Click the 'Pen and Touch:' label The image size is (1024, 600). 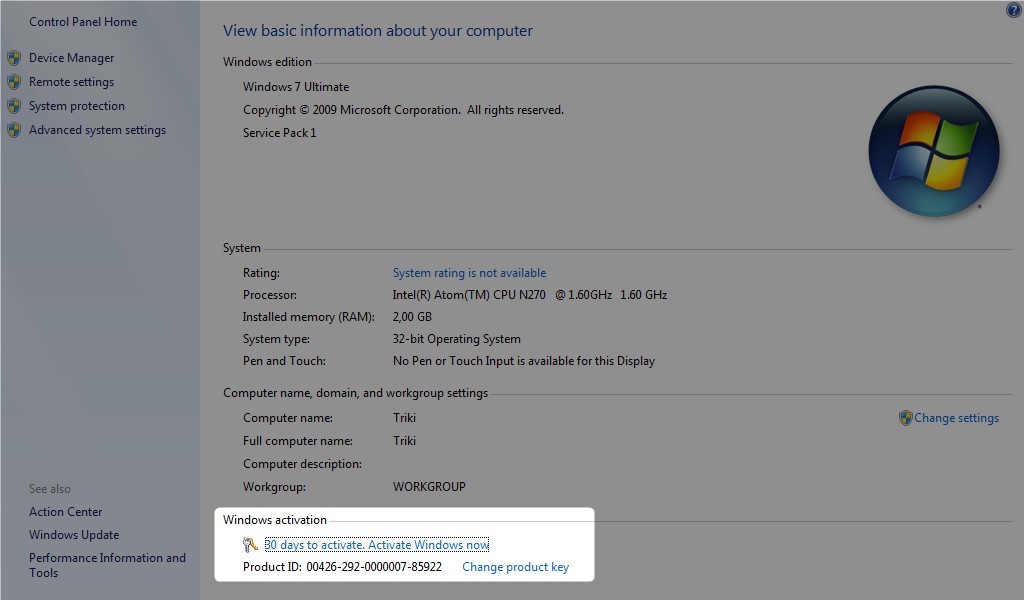284,361
